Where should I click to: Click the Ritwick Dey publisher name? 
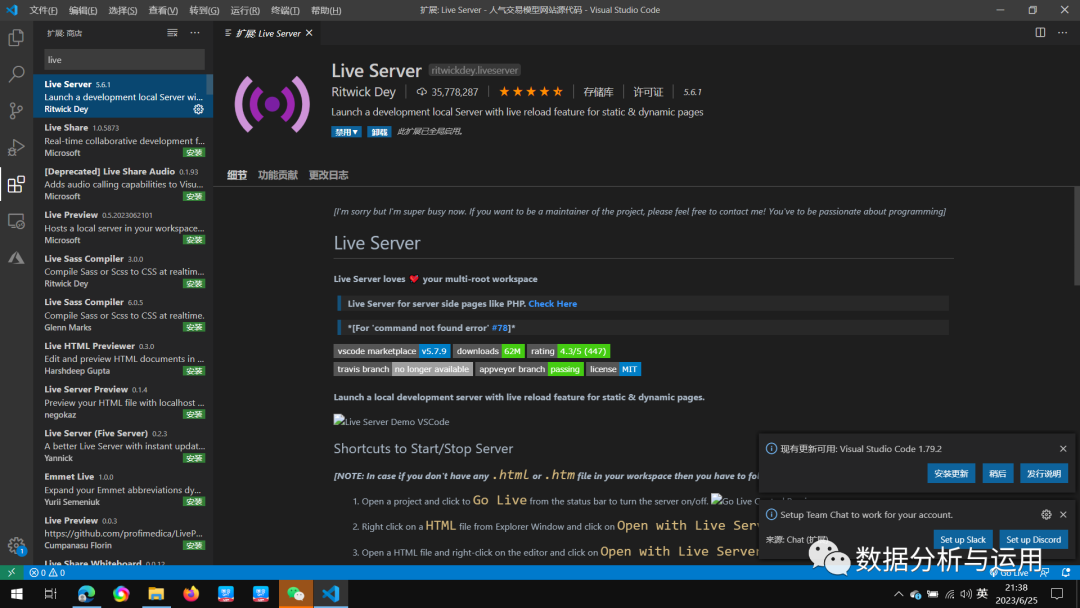point(364,92)
